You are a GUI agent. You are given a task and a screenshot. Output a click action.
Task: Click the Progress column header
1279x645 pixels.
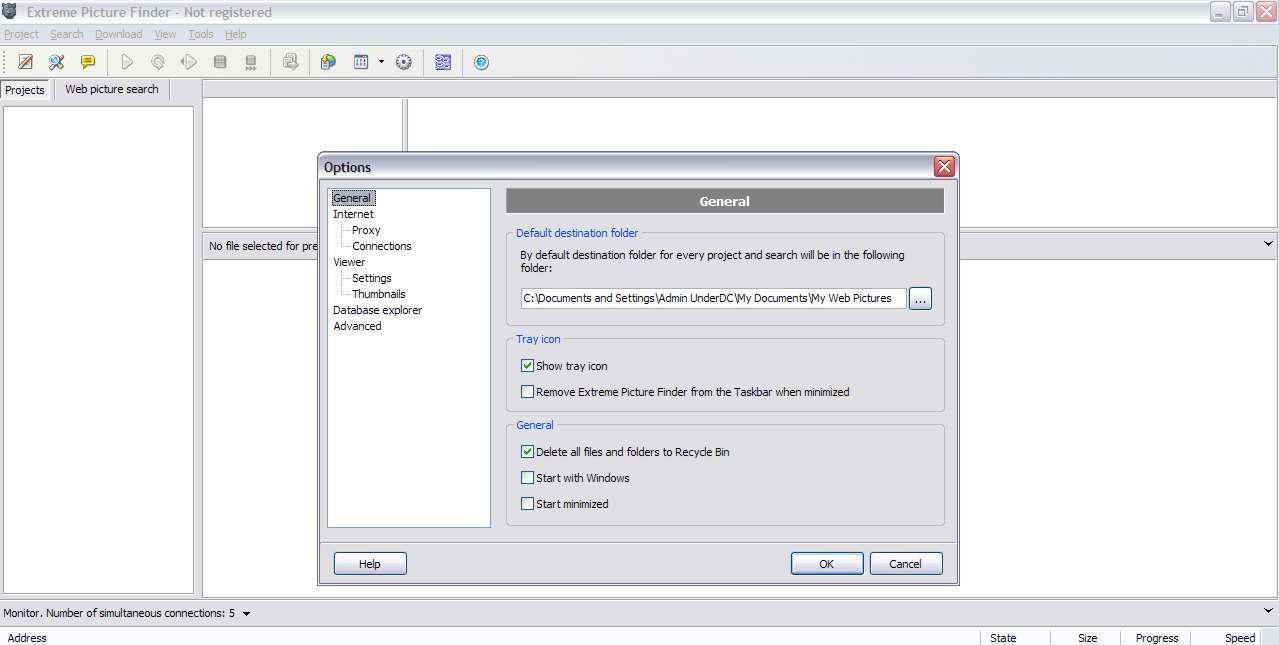[x=1156, y=638]
